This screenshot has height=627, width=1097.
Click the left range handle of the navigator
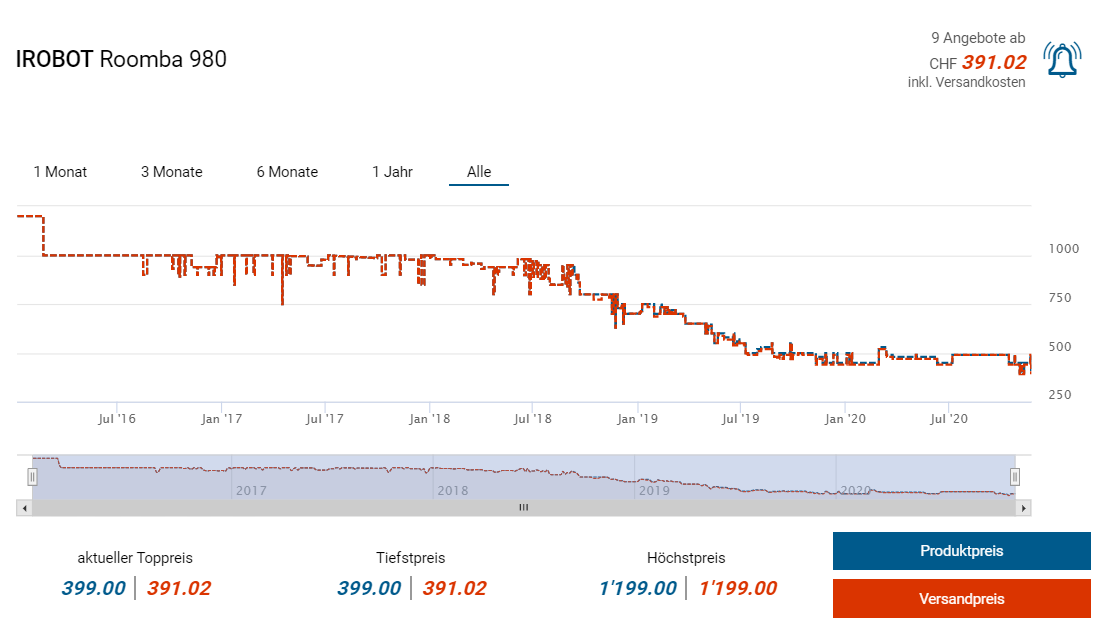pos(32,477)
